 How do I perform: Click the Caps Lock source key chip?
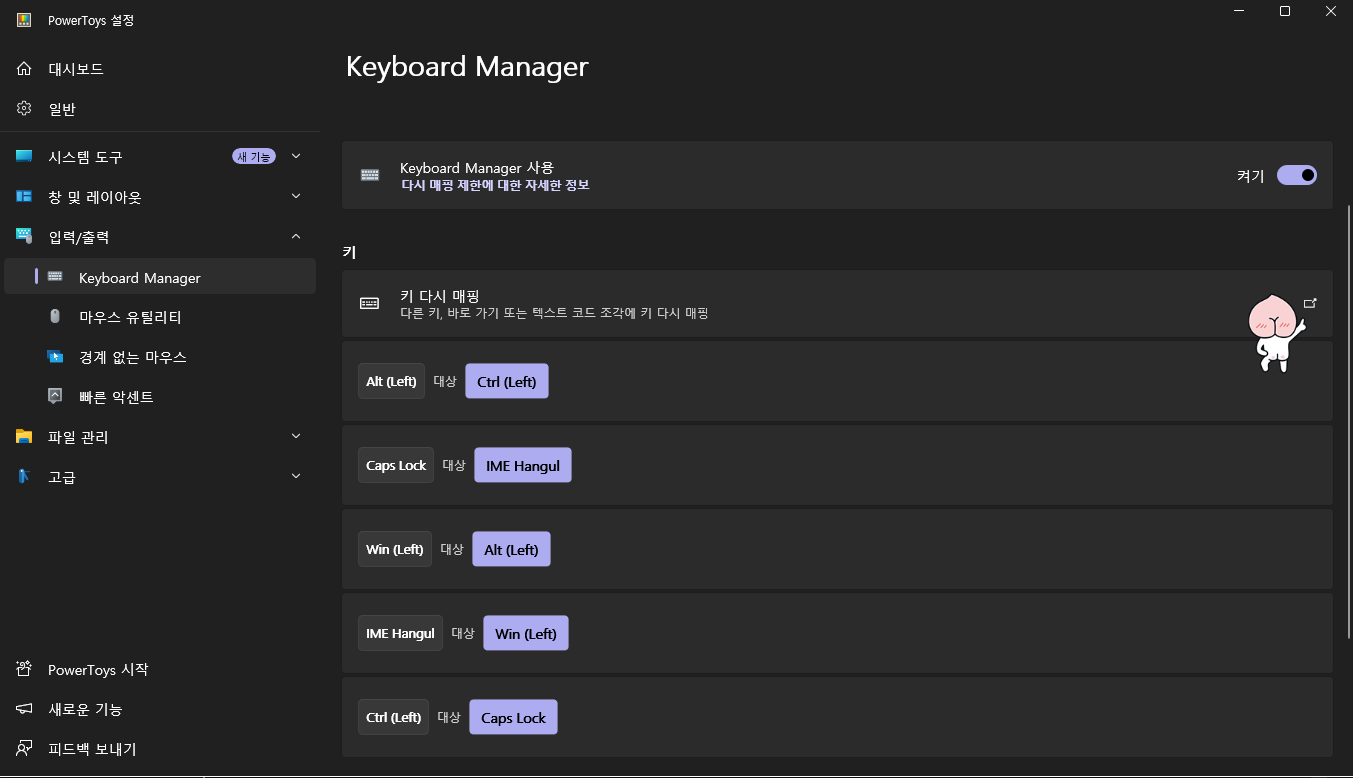coord(396,465)
